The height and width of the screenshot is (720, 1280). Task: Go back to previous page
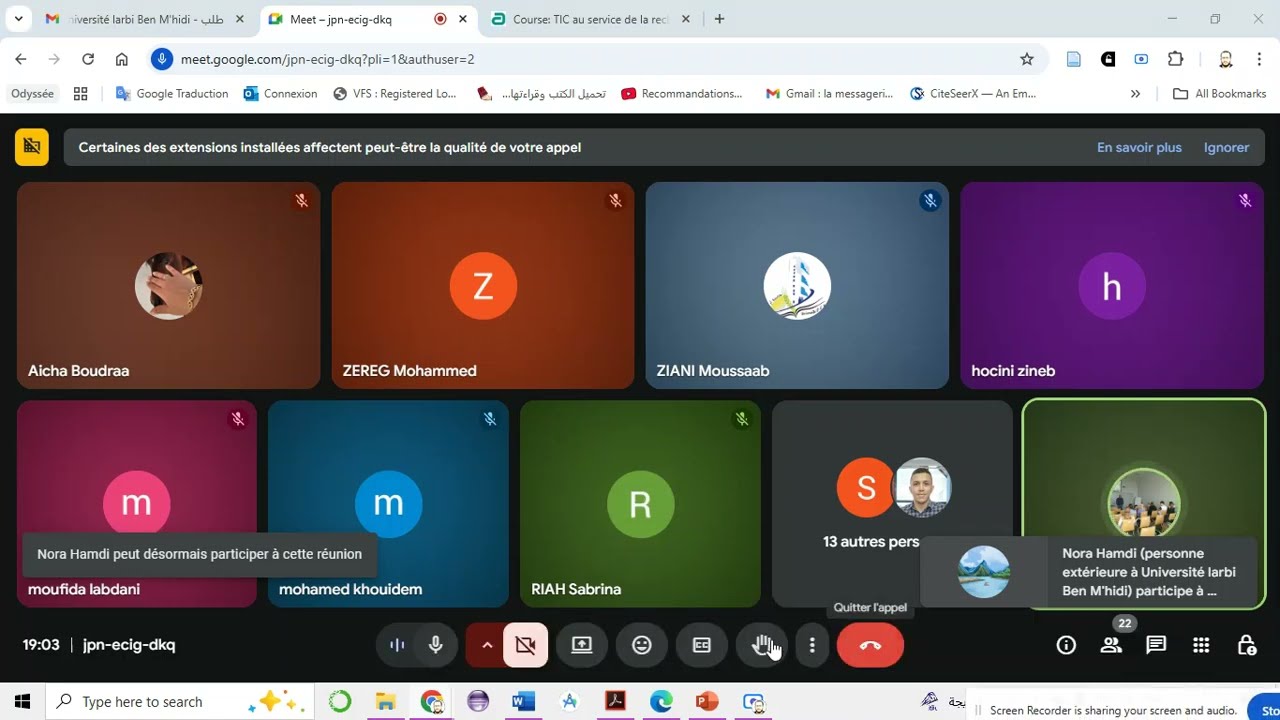click(x=21, y=59)
